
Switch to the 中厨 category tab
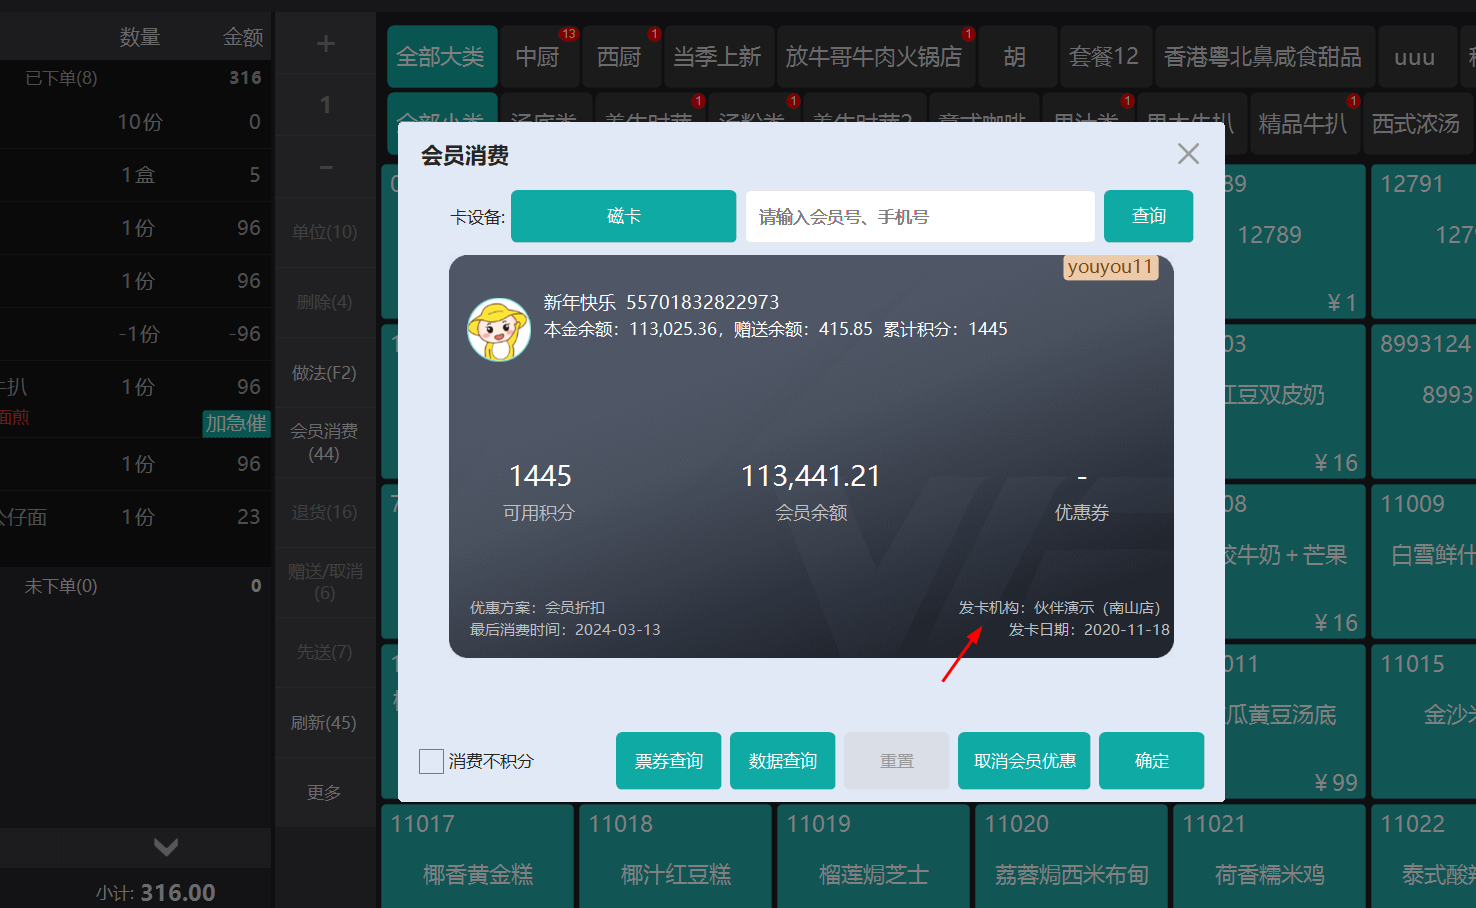(539, 57)
